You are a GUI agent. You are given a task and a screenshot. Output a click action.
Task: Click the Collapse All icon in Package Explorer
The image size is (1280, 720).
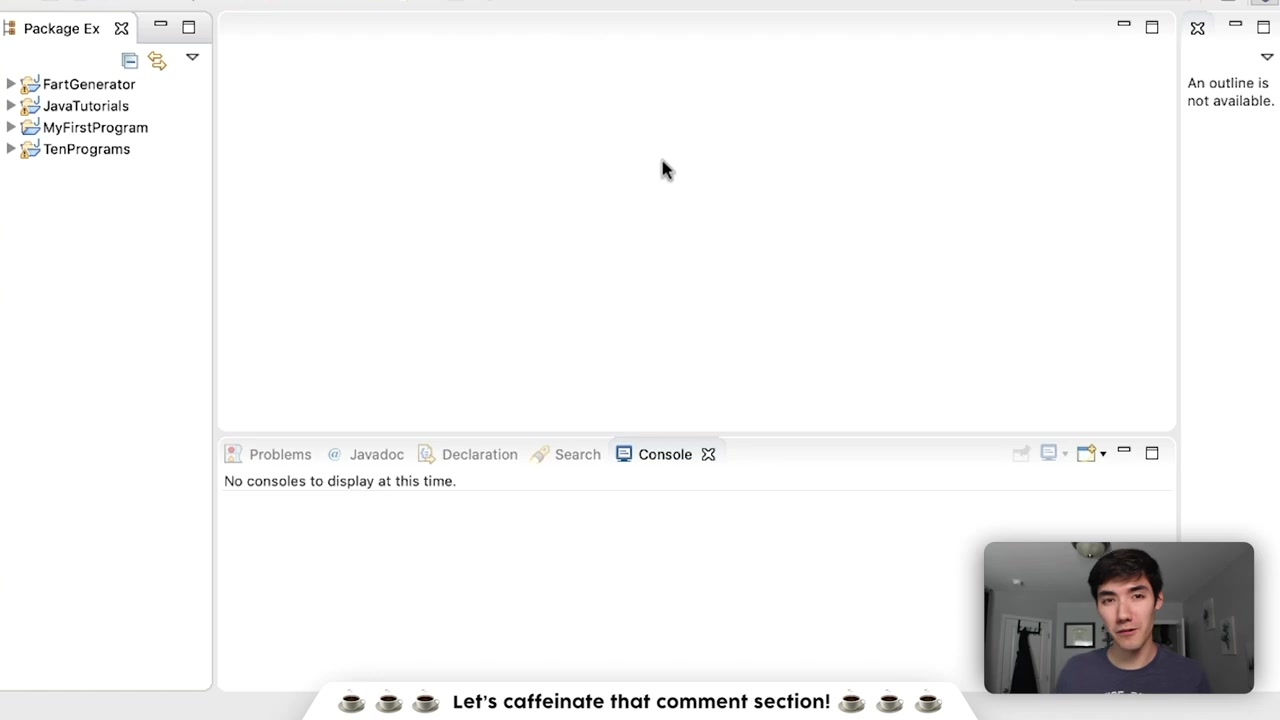[x=130, y=60]
